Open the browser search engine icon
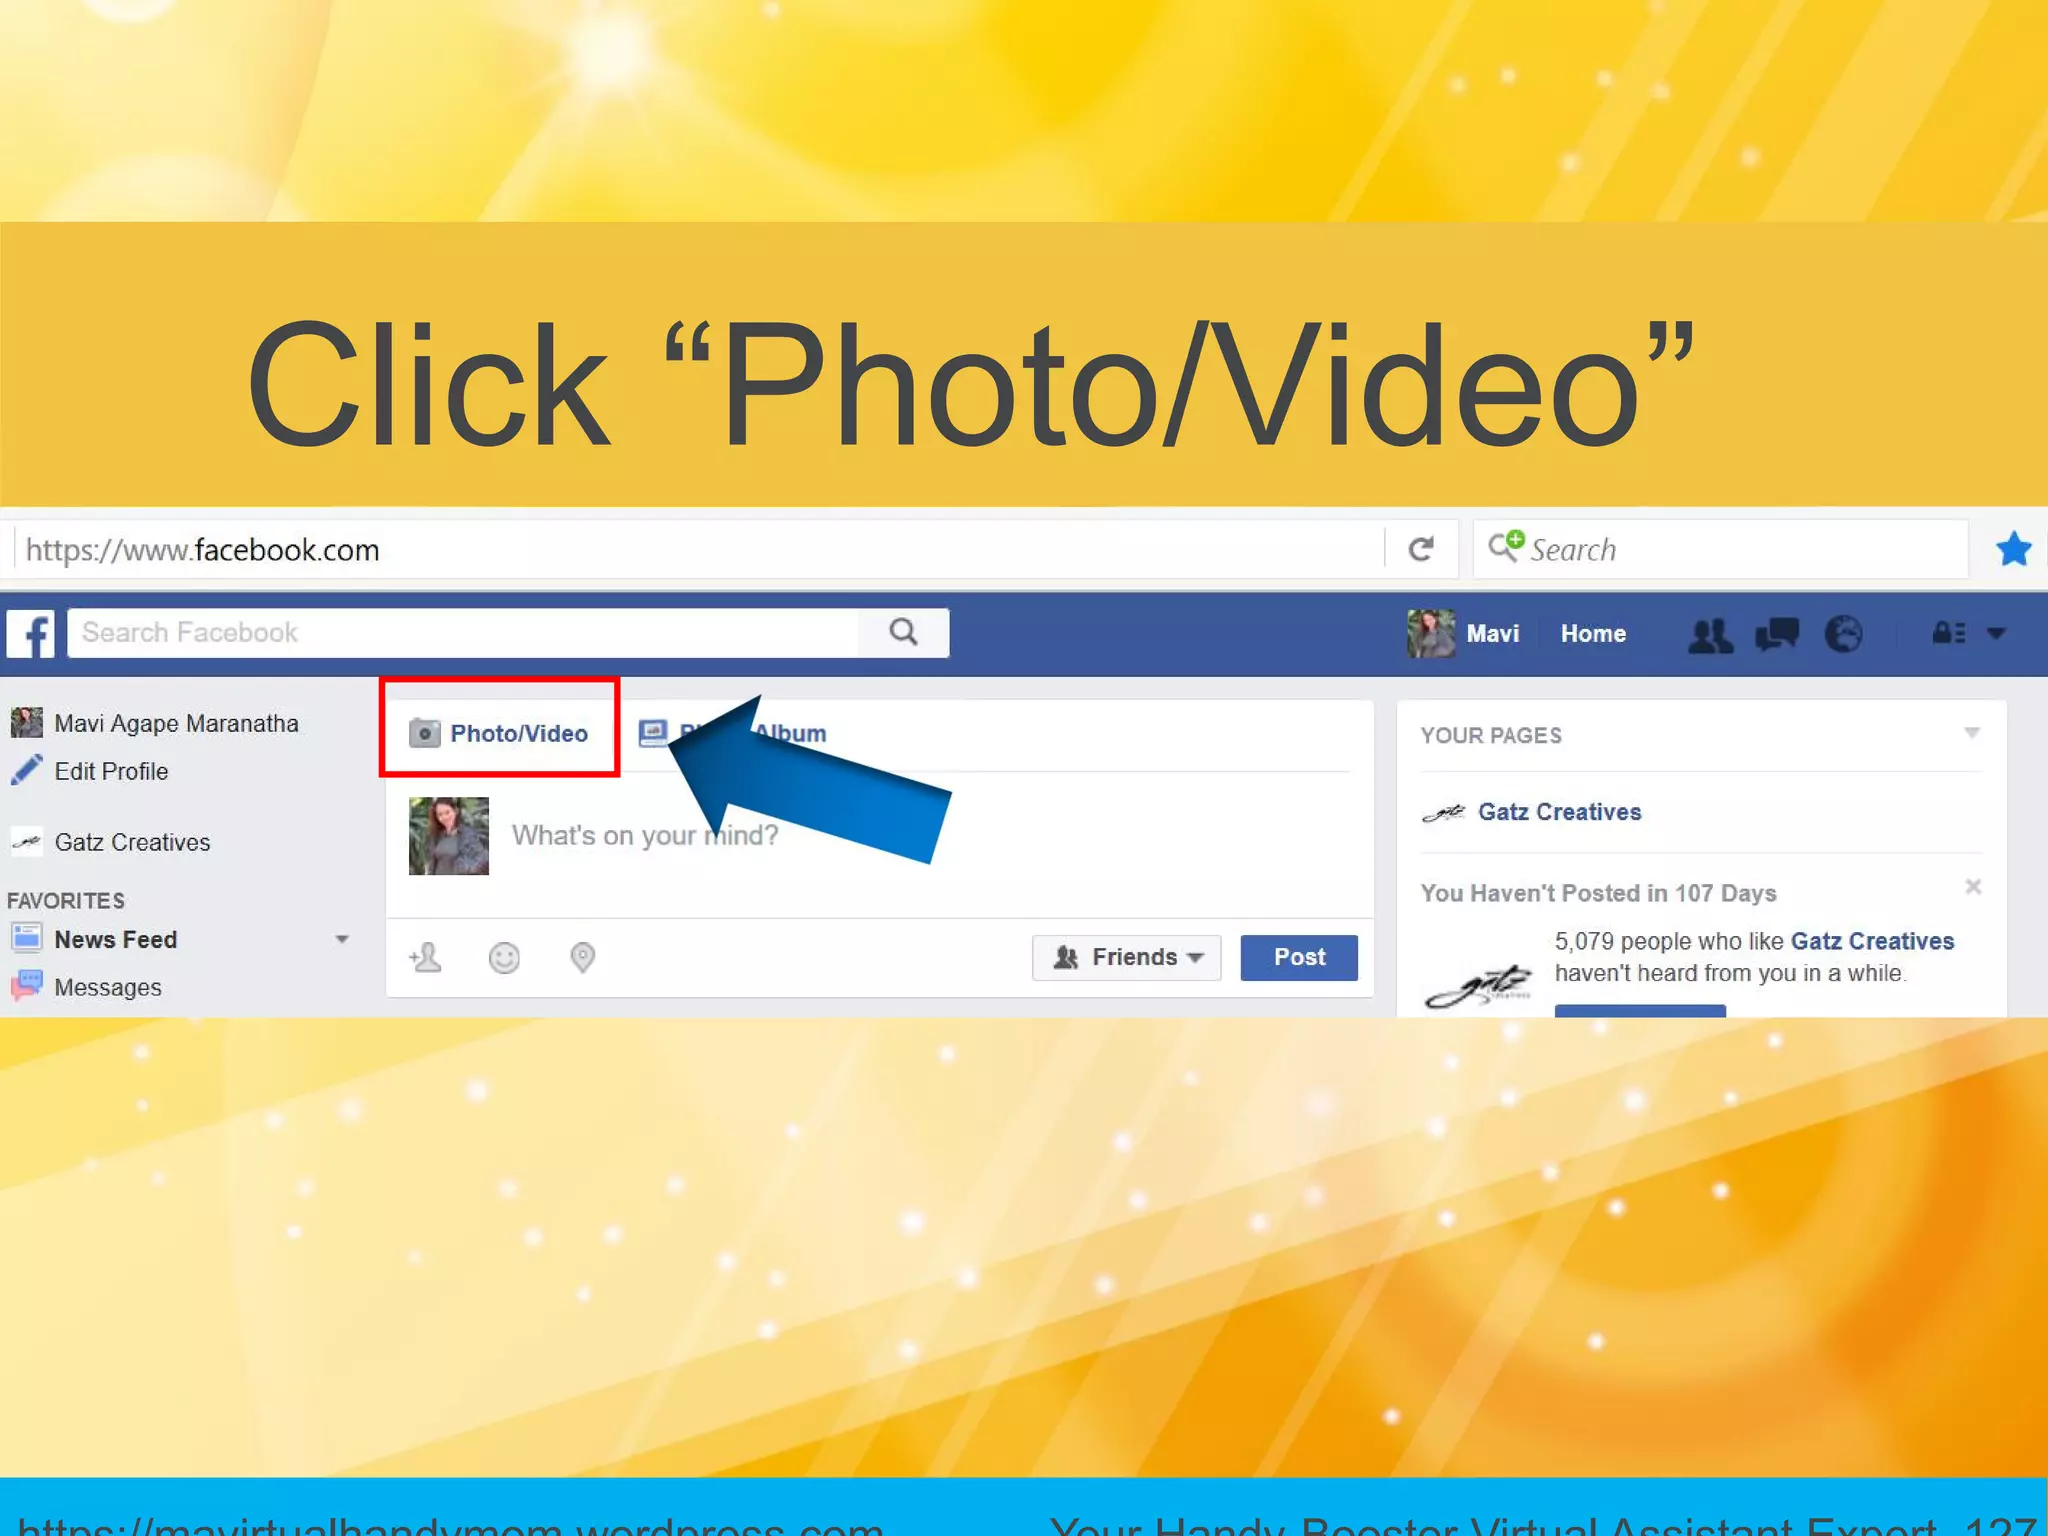This screenshot has width=2048, height=1536. (1506, 546)
